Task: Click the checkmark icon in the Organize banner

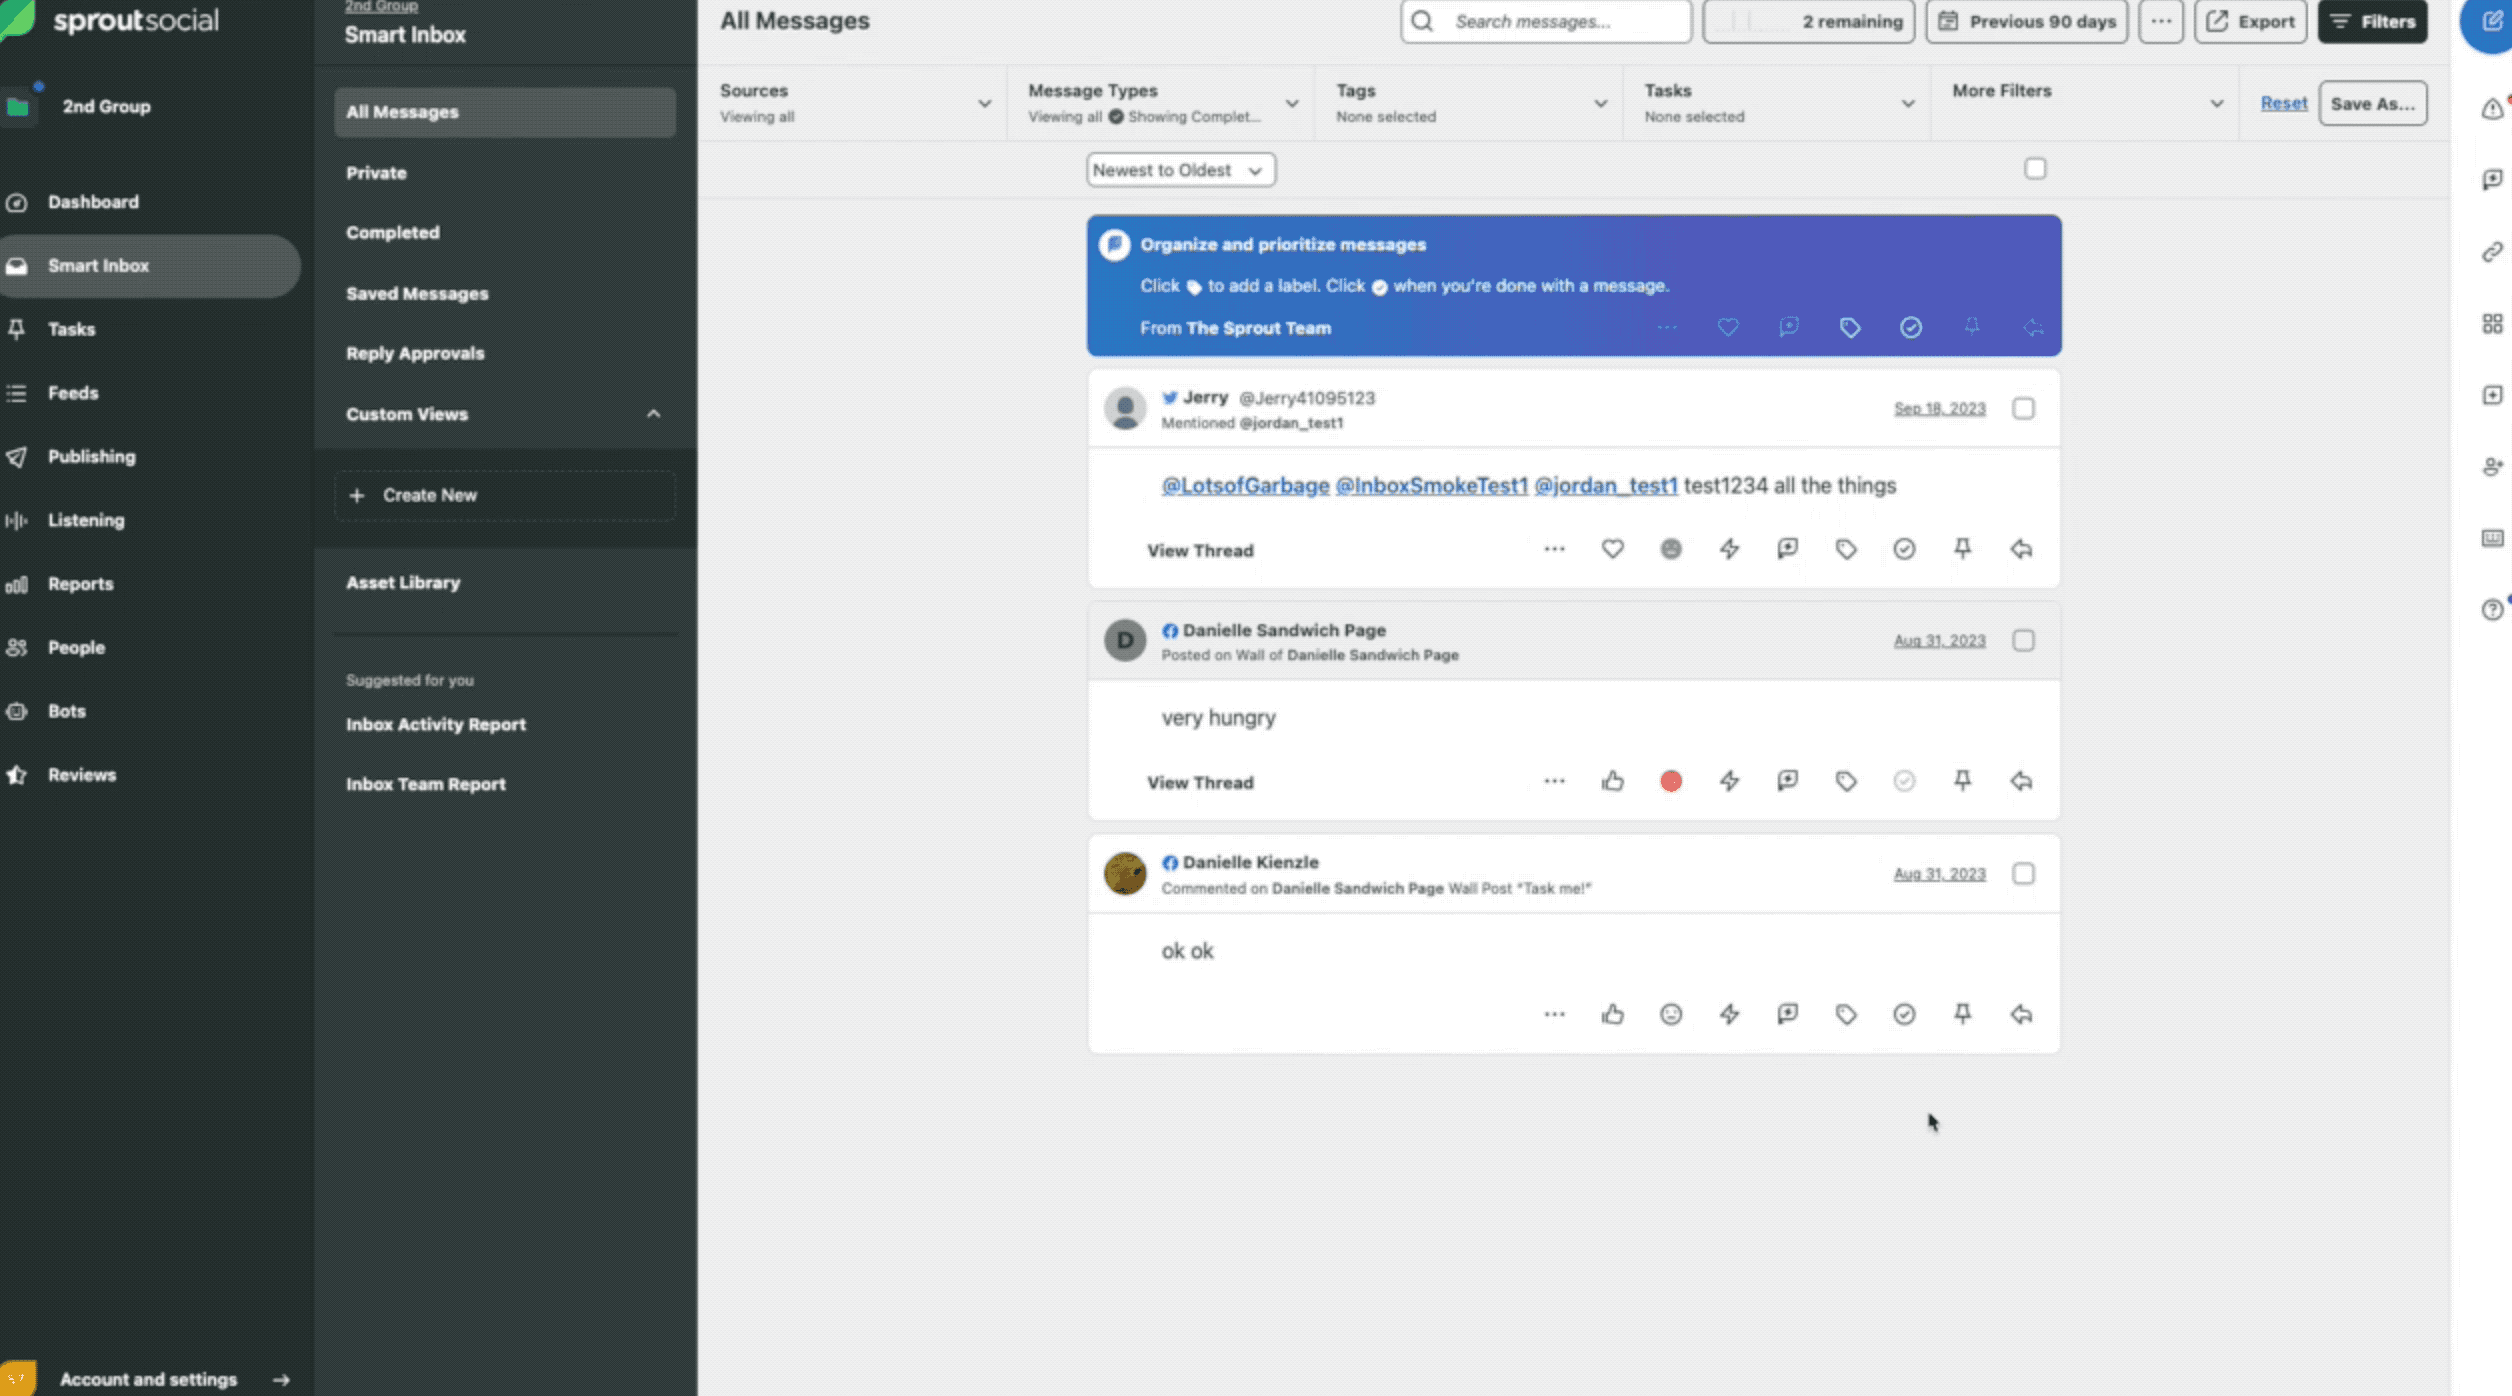Action: point(1910,327)
